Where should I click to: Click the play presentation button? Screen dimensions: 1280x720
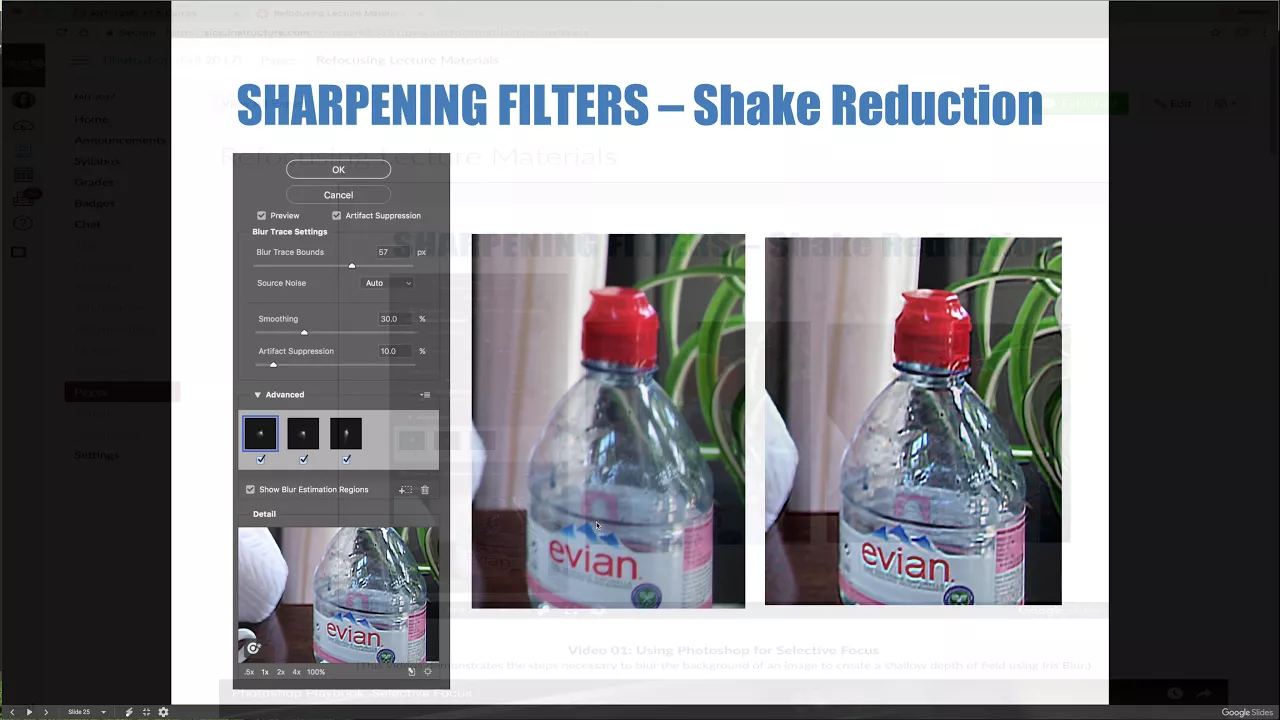coord(28,712)
